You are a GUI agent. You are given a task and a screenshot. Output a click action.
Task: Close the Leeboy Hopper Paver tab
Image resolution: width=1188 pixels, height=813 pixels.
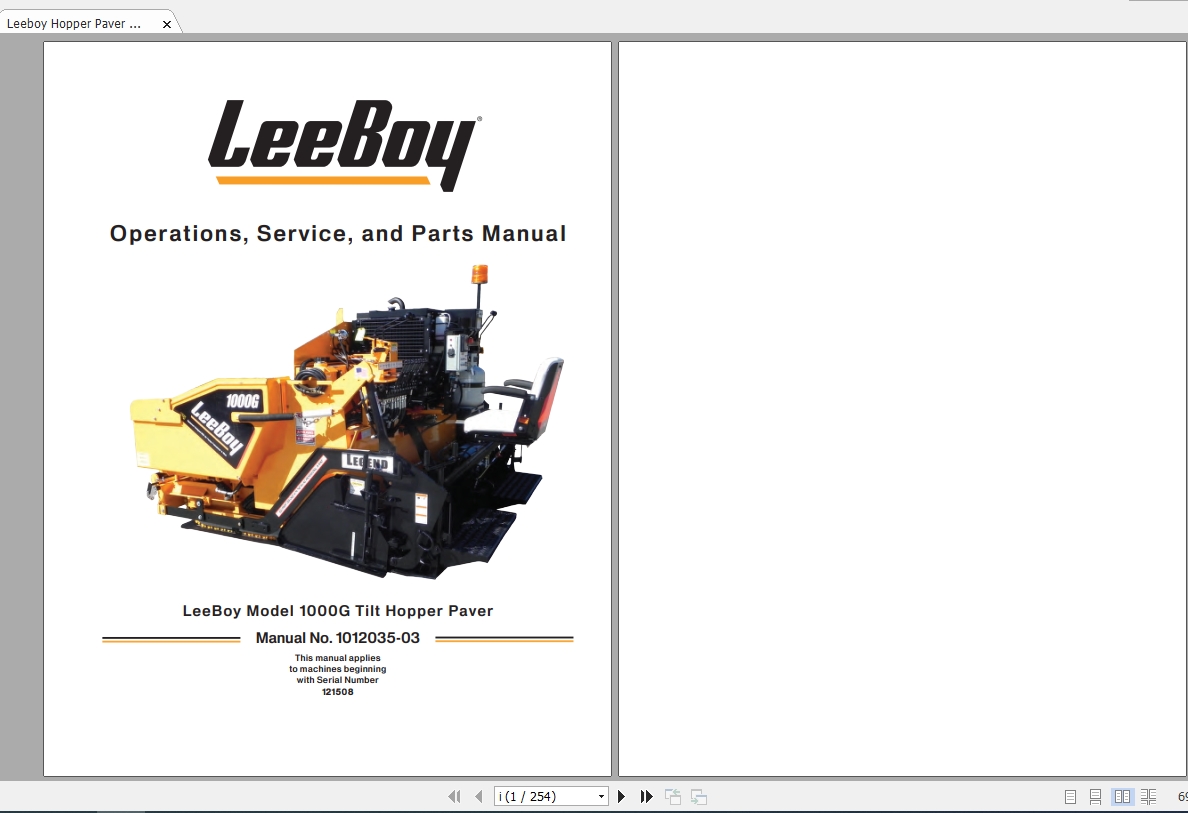pyautogui.click(x=167, y=24)
